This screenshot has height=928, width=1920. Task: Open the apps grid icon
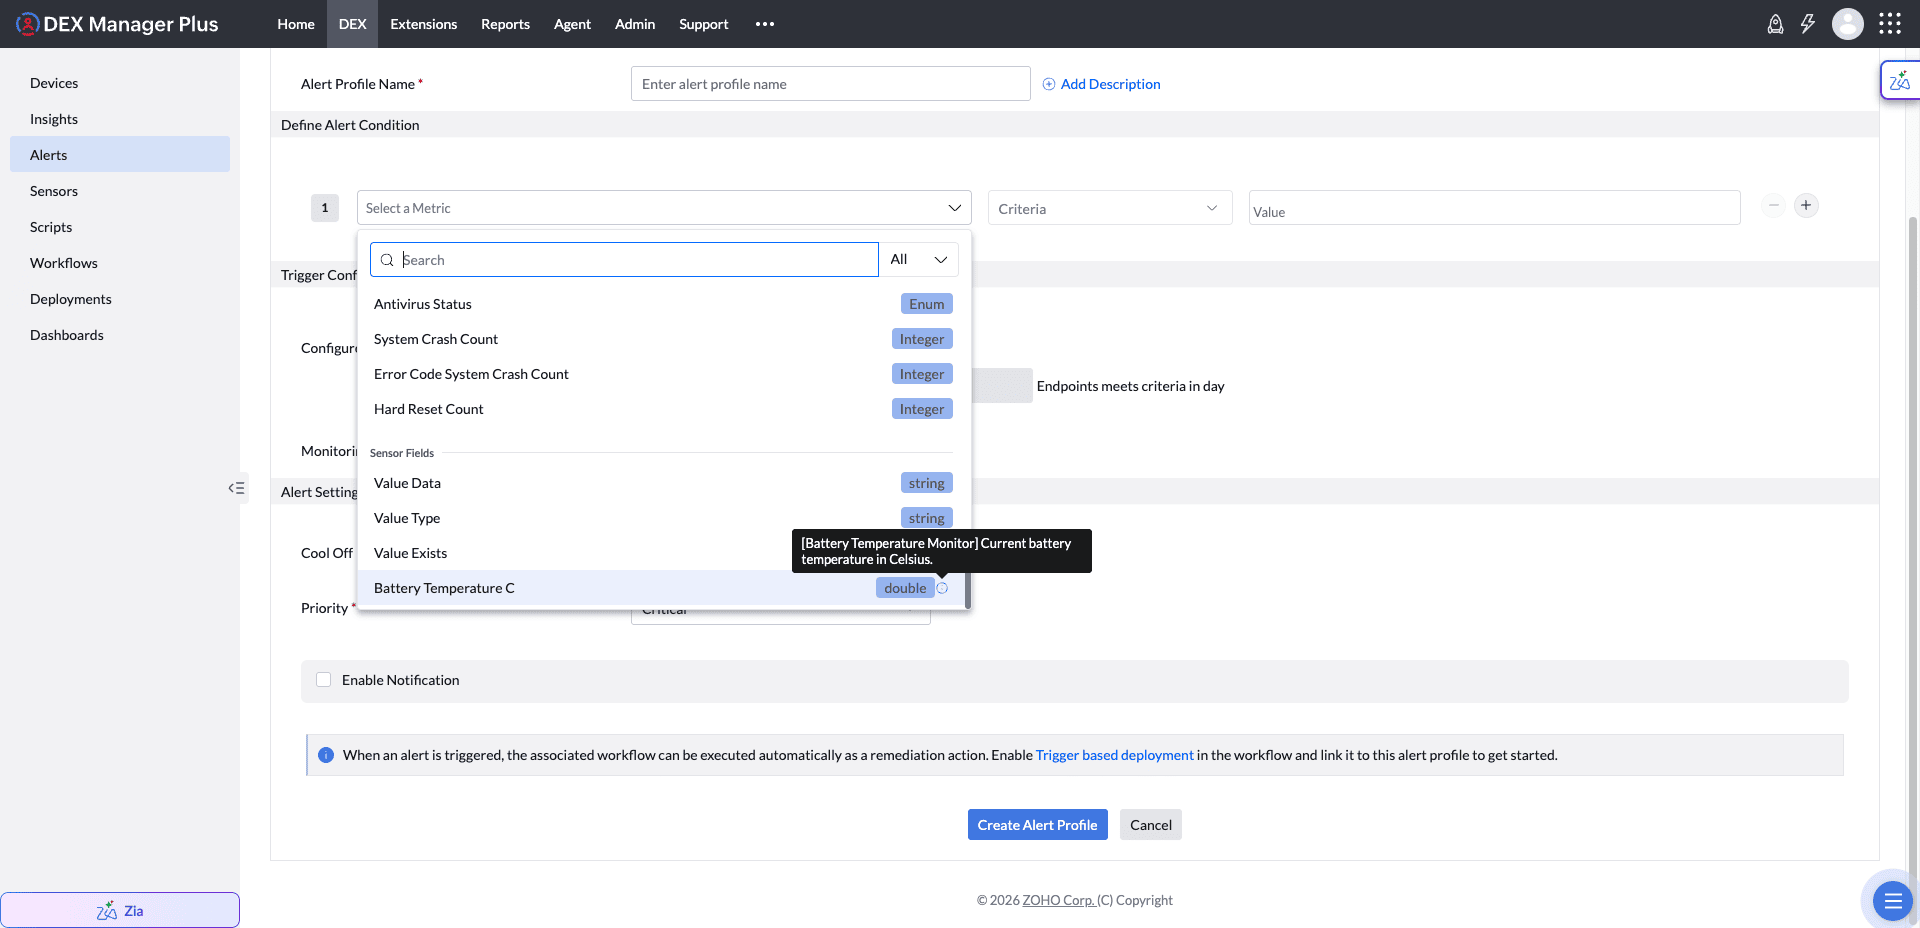1890,24
